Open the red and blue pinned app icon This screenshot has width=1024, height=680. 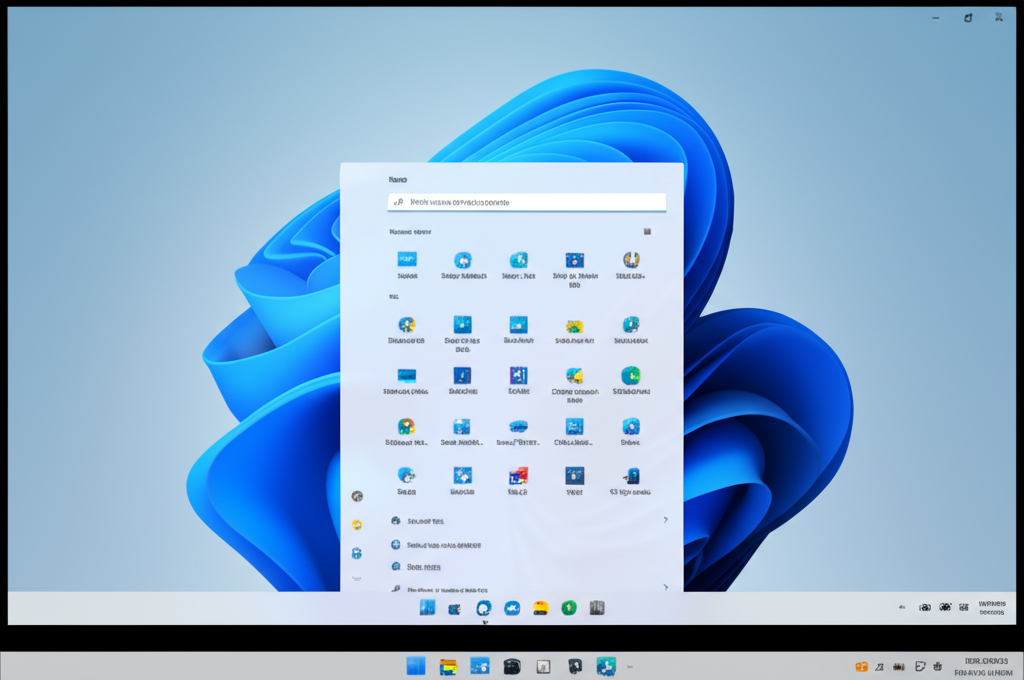[x=518, y=476]
